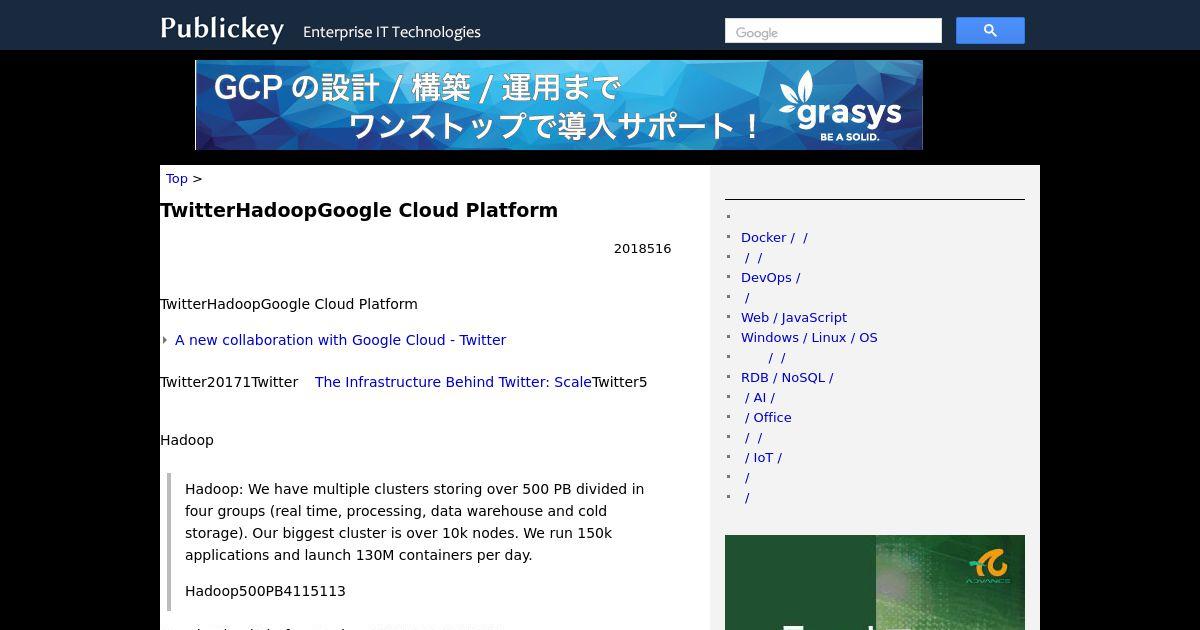Click the article date 2018516
This screenshot has width=1200, height=630.
tap(642, 249)
